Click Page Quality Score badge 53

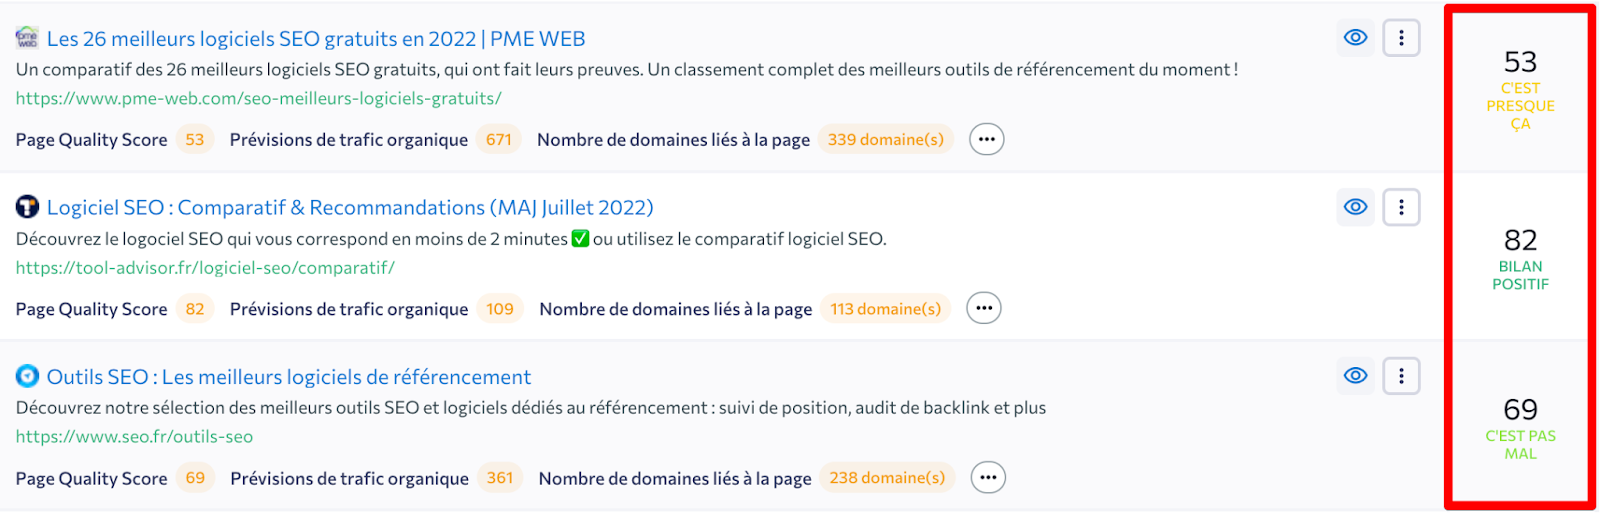[195, 139]
